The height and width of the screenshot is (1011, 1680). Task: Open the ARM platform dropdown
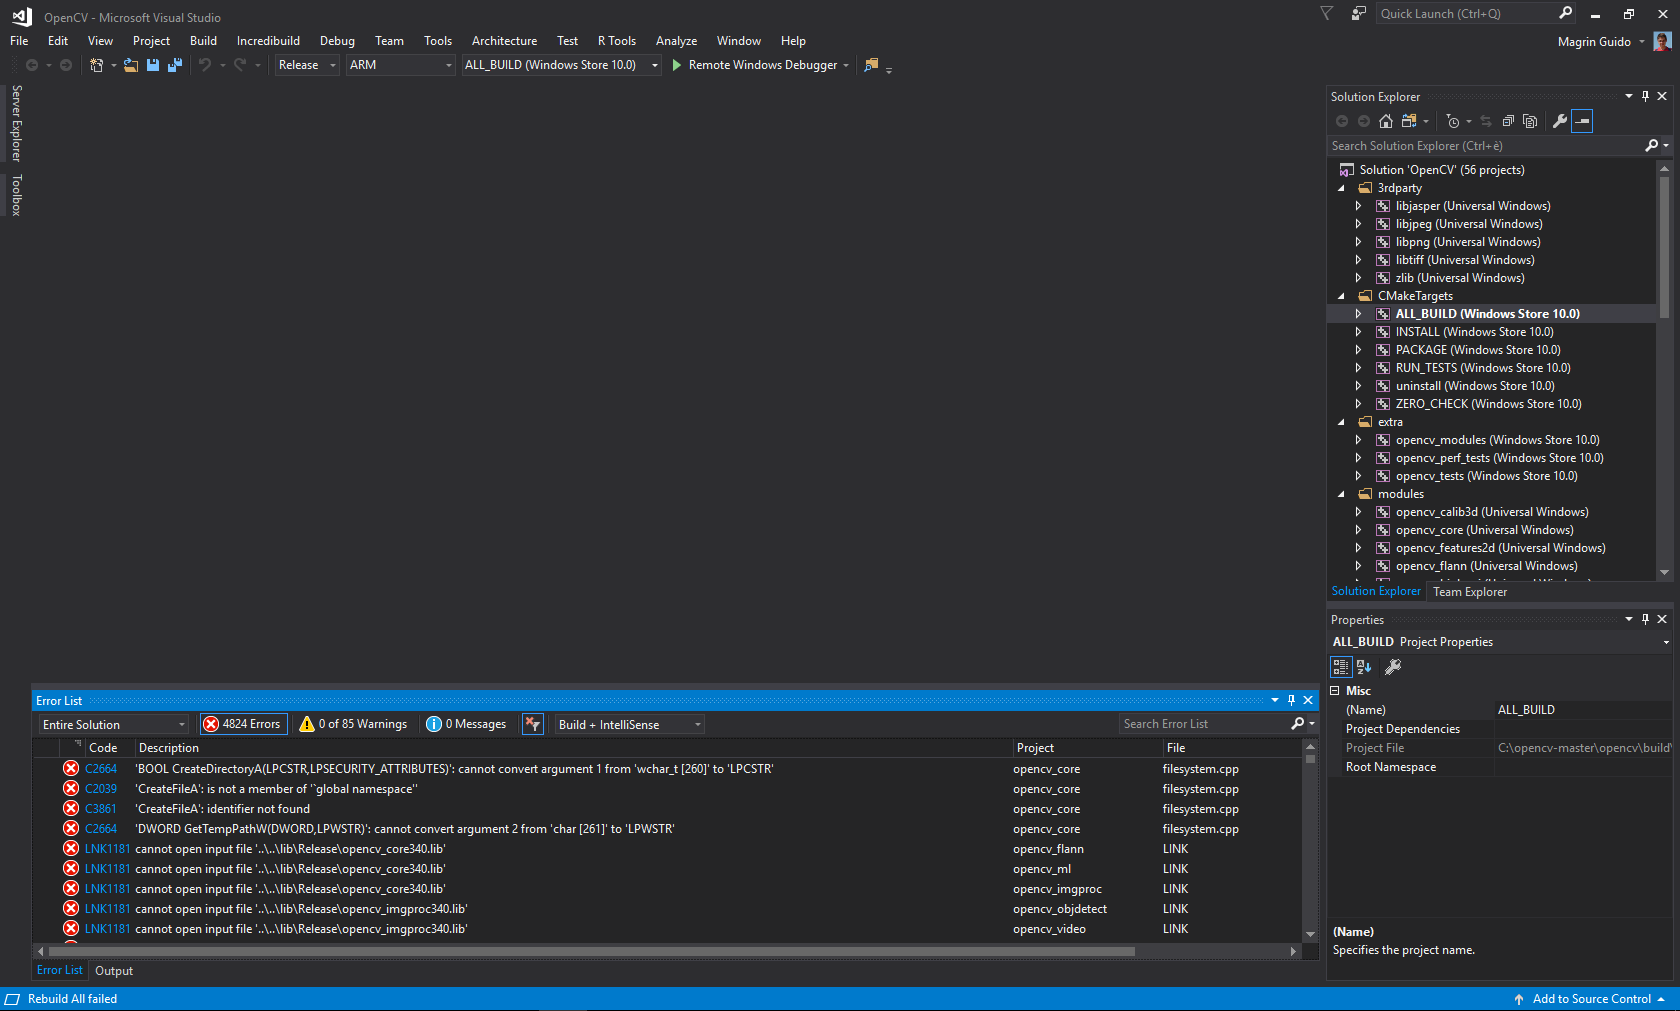401,65
